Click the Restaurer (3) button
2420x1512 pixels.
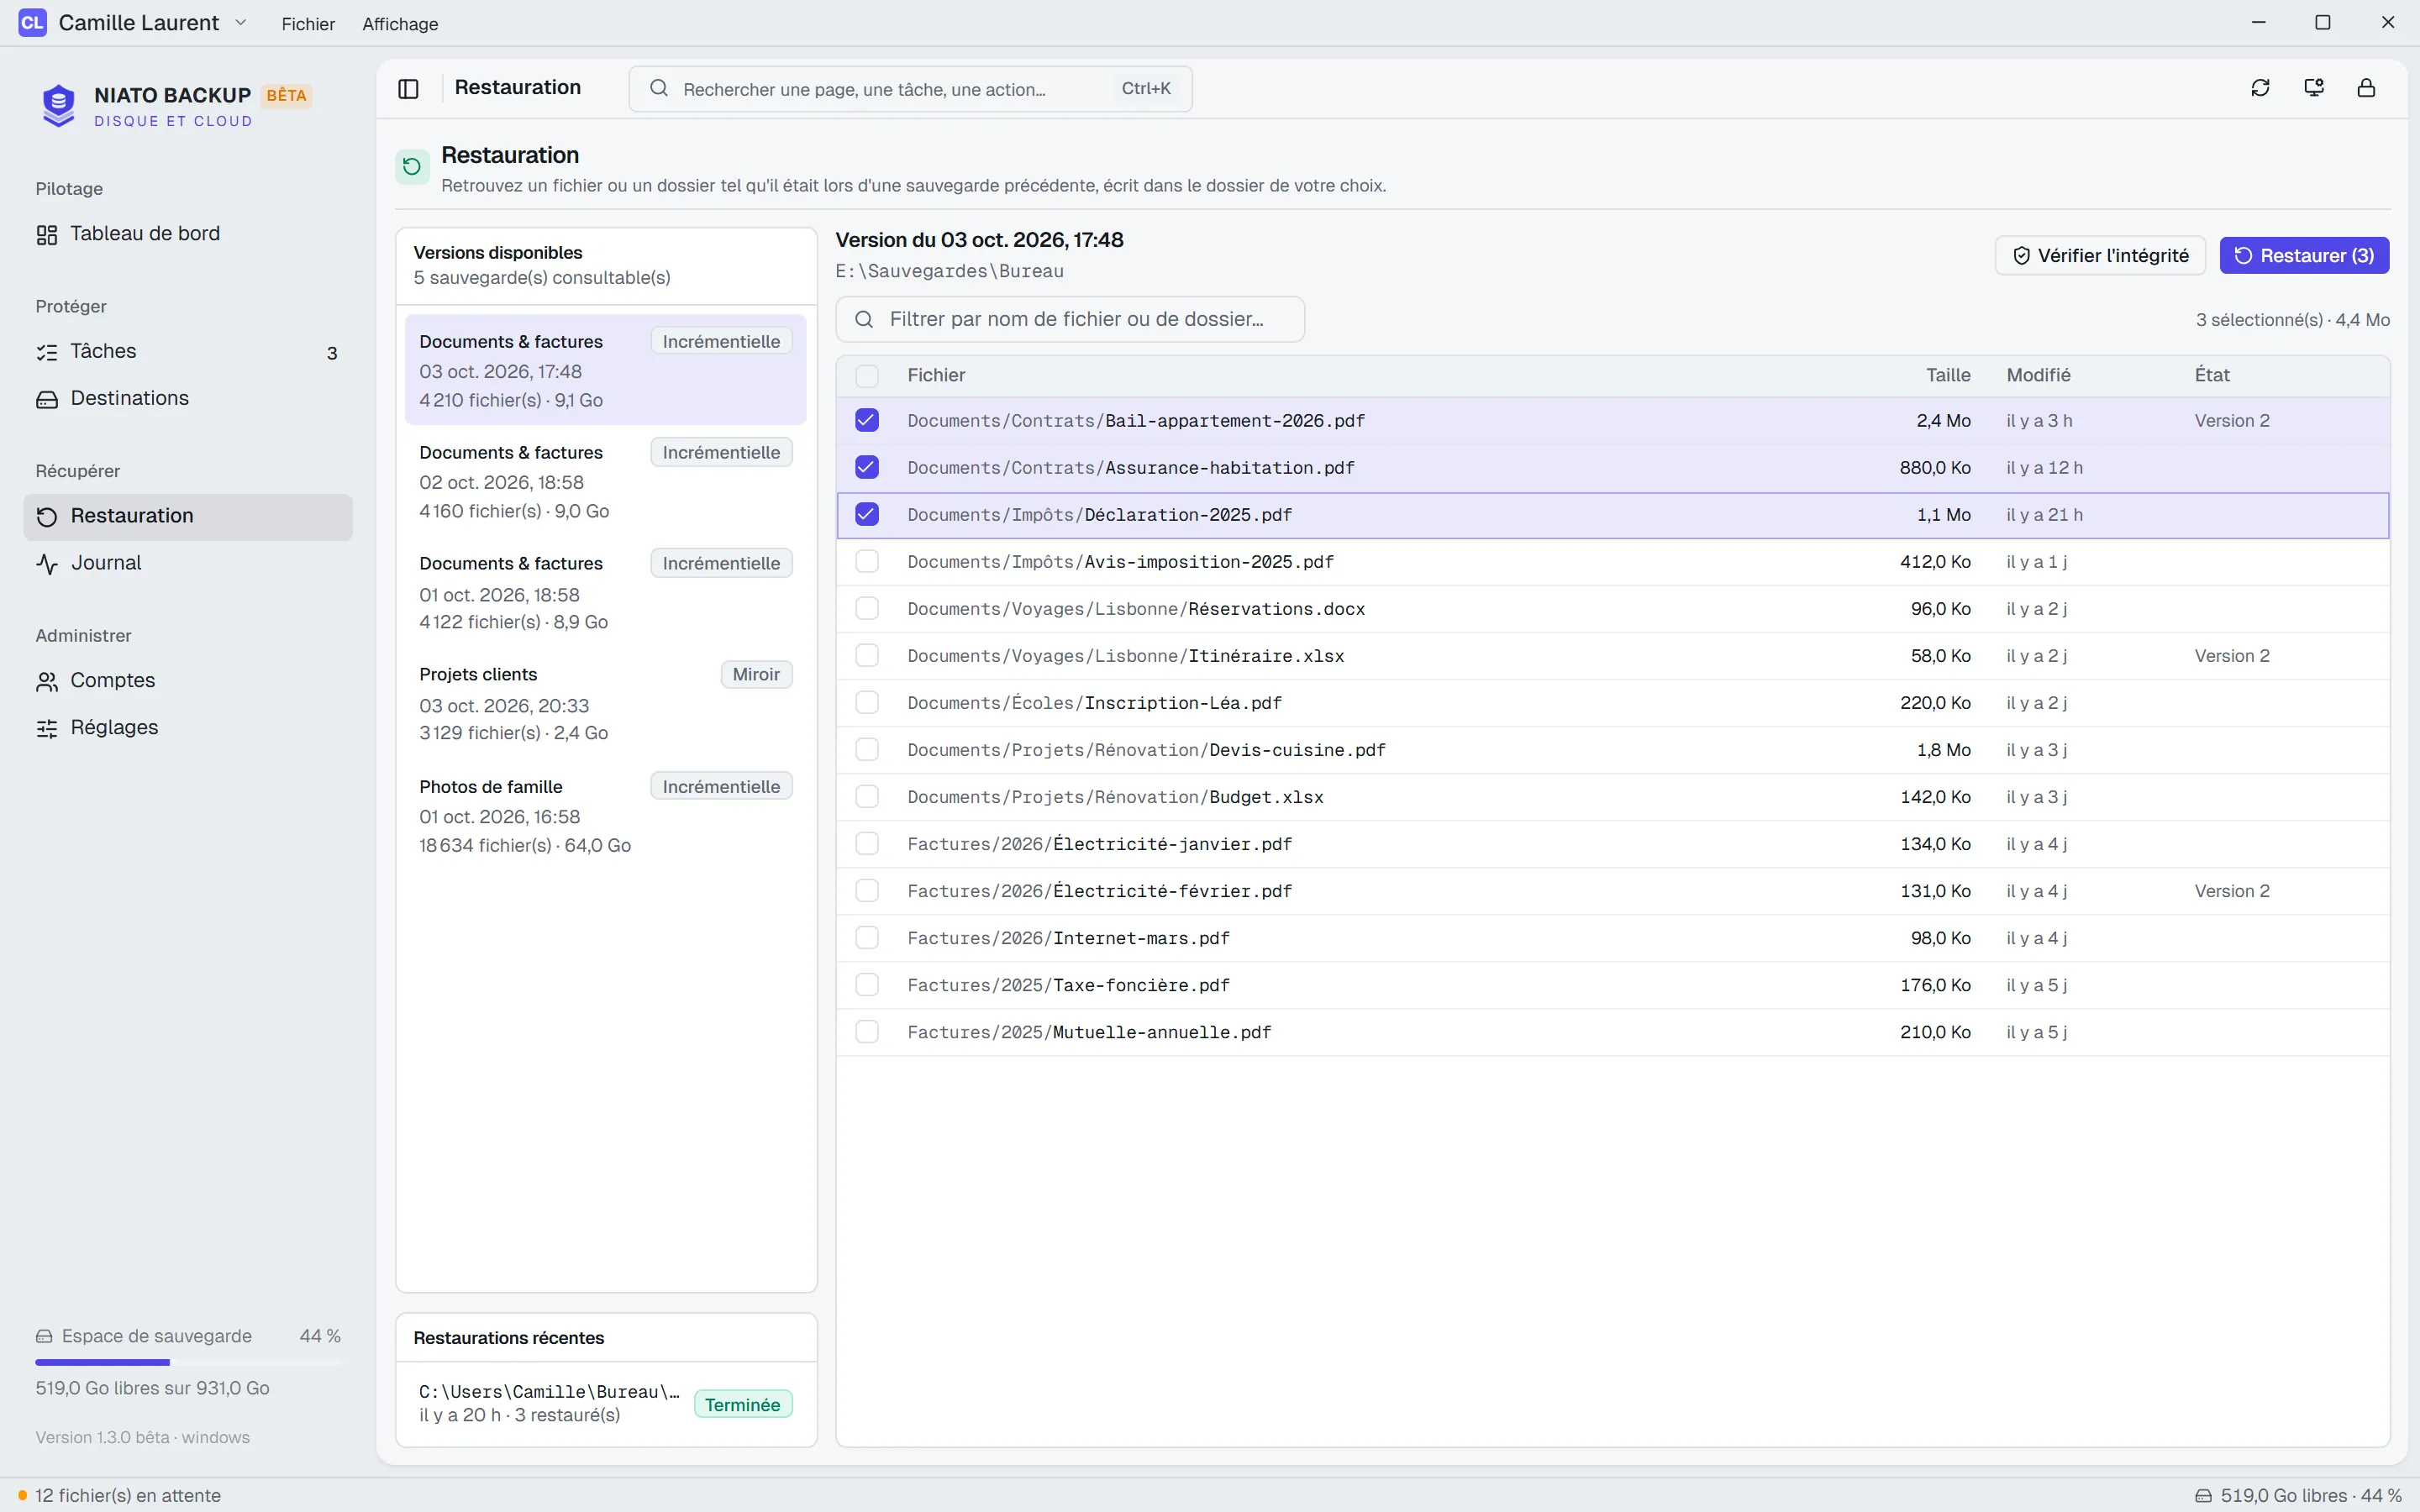(2304, 255)
